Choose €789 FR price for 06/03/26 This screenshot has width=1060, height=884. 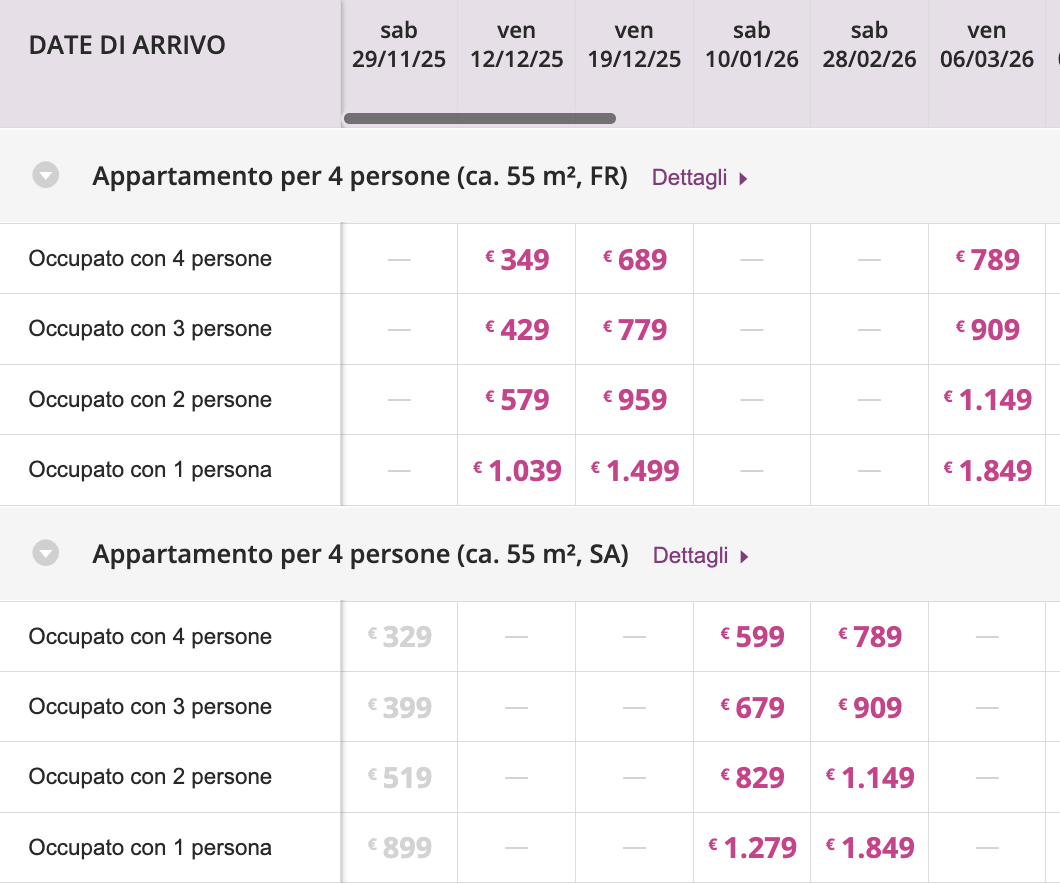pos(987,260)
